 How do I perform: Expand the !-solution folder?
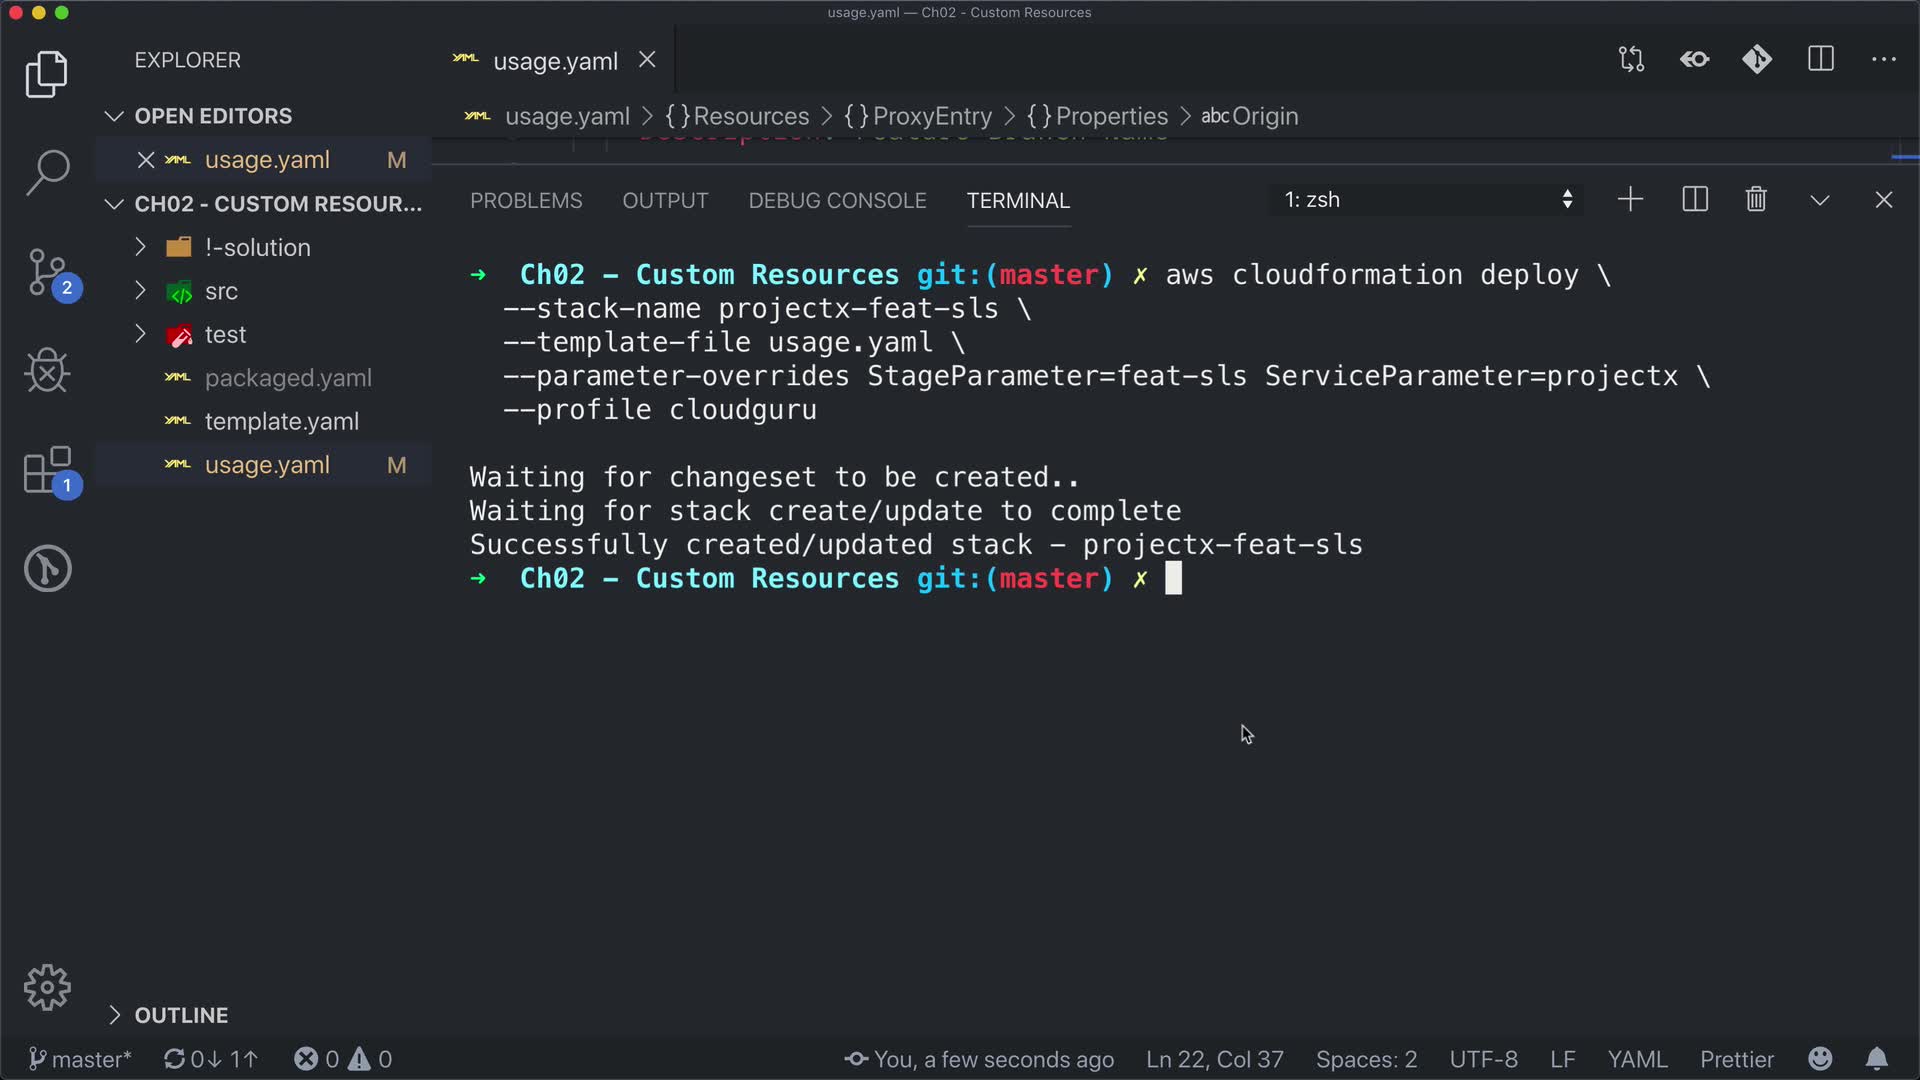tap(257, 247)
